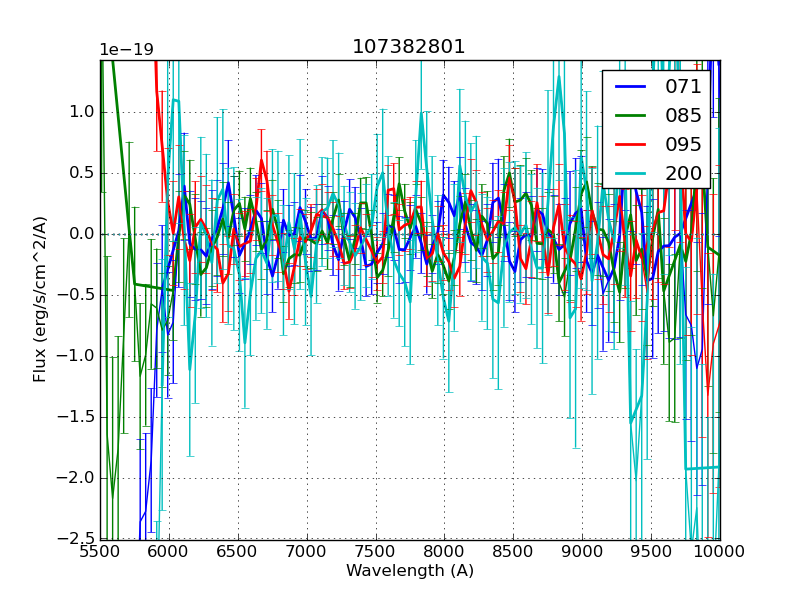Click the 095 legend label
This screenshot has width=800, height=600.
(683, 144)
